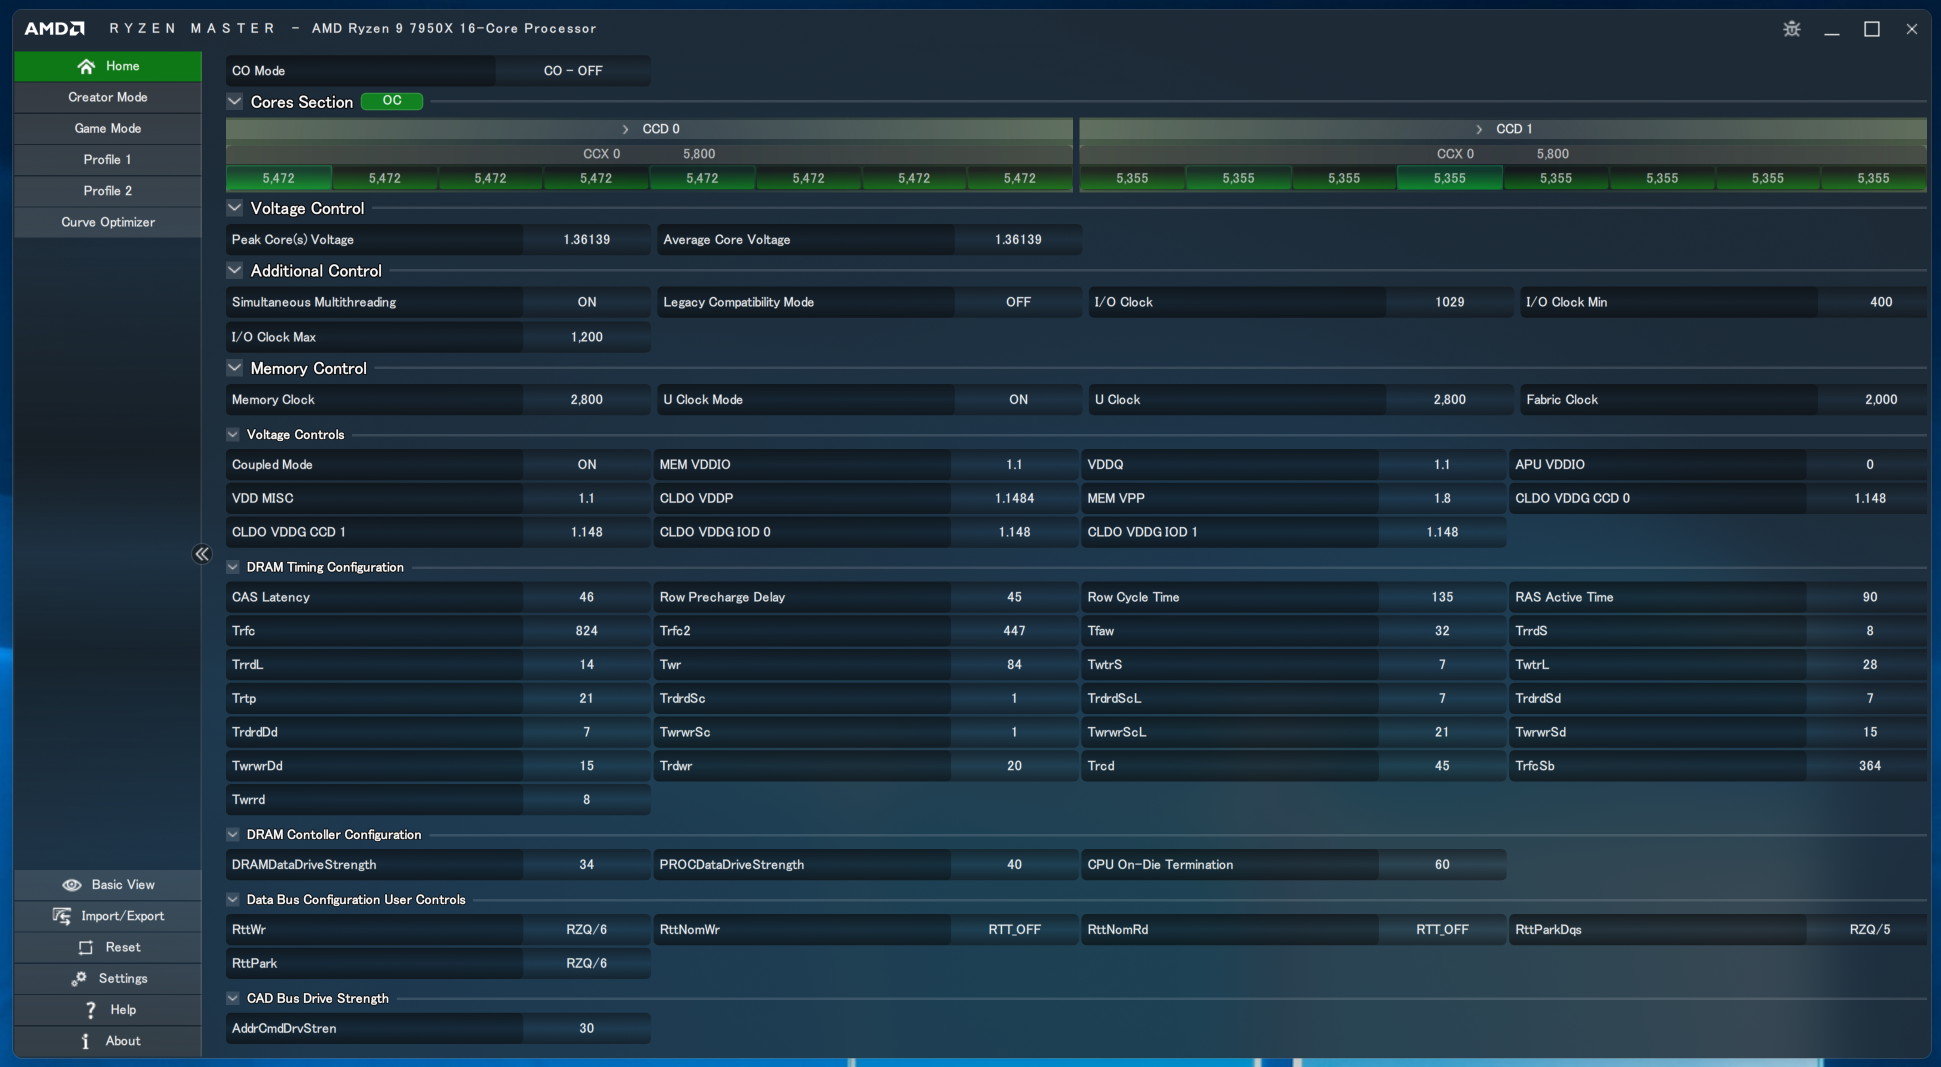Toggle Legacy Compatibility Mode OFF value

(1018, 302)
